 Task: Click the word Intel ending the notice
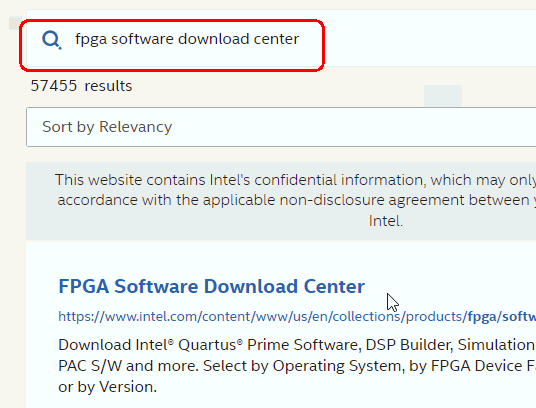tap(386, 221)
